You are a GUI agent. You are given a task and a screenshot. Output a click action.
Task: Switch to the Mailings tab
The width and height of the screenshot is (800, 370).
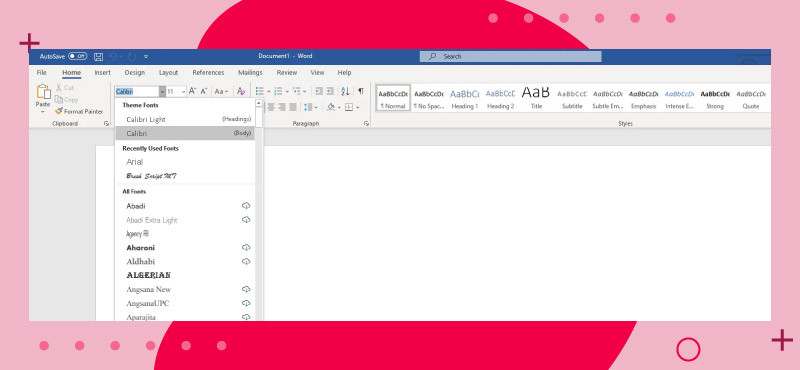tap(250, 72)
